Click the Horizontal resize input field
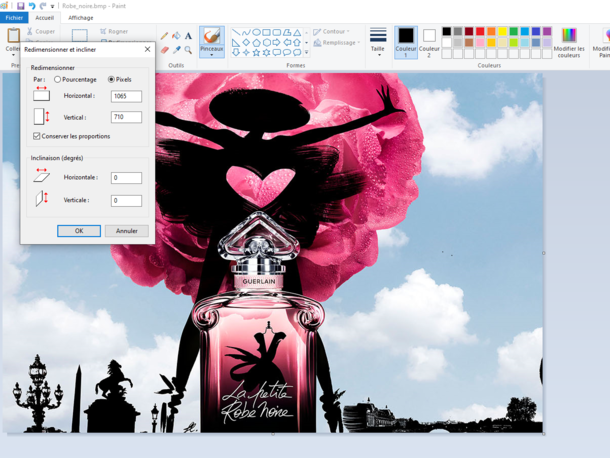This screenshot has width=610, height=458. click(126, 96)
